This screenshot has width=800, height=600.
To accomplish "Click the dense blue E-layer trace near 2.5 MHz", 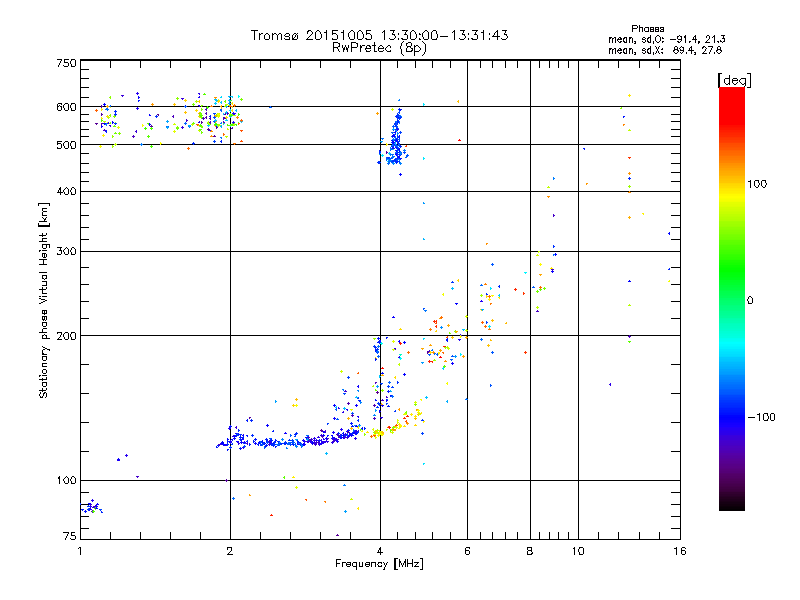I will click(286, 441).
